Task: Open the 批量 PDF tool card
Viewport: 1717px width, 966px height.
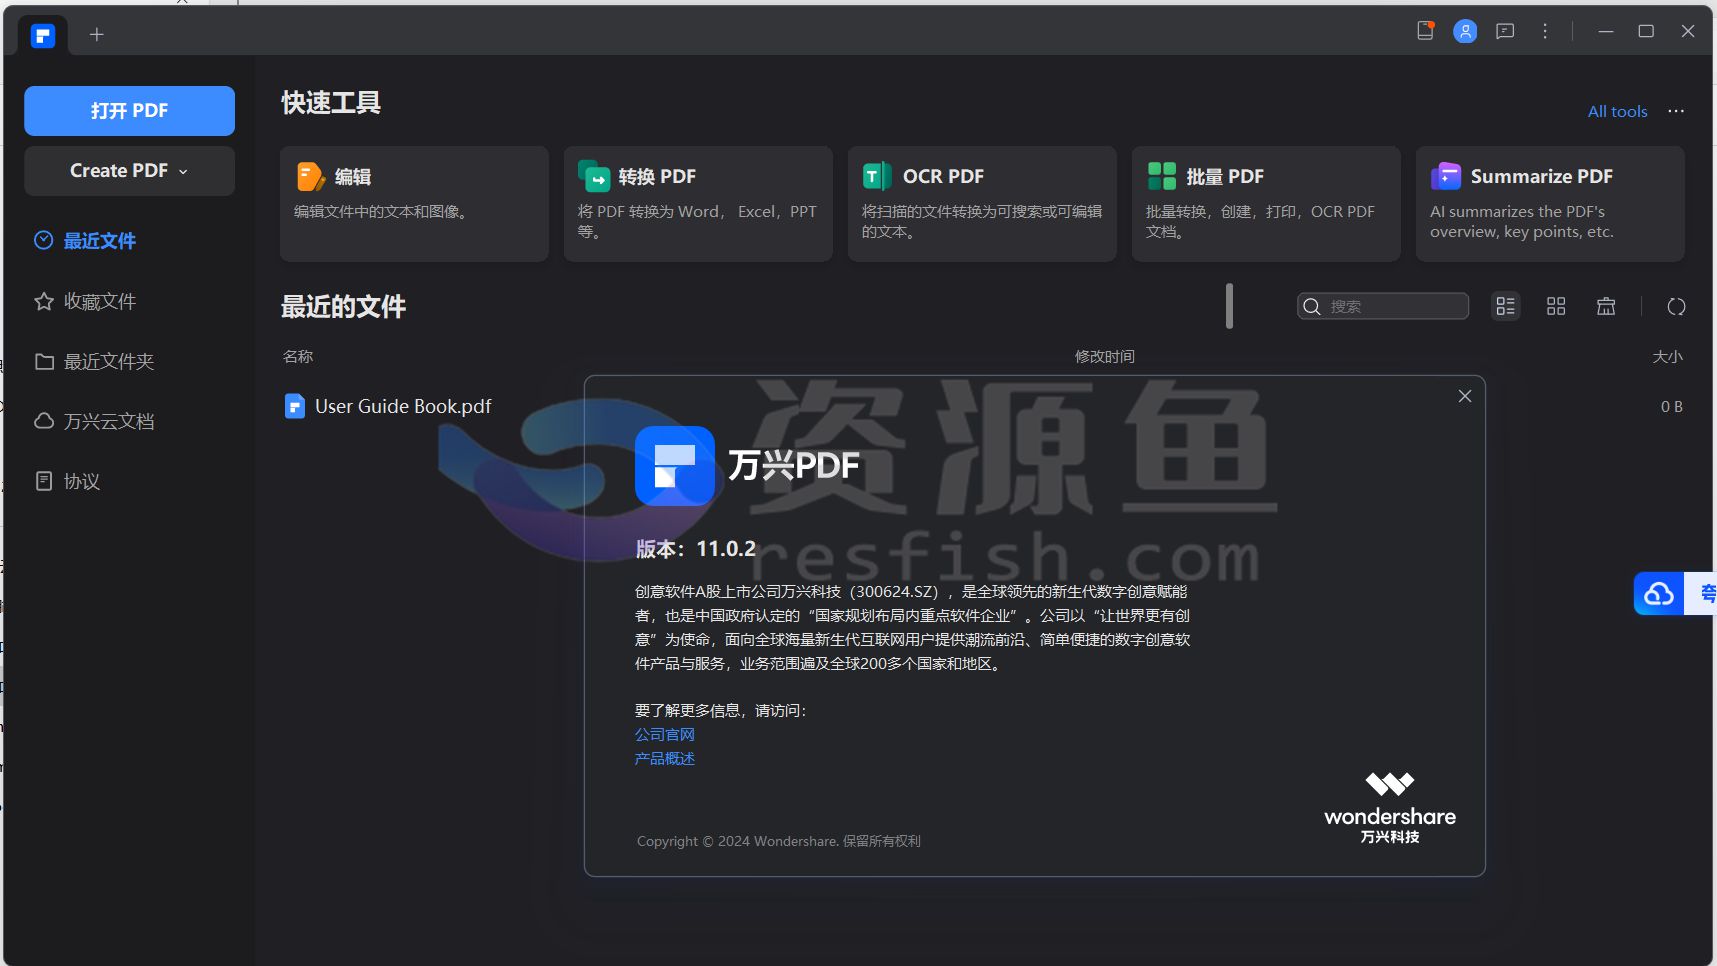Action: click(x=1266, y=204)
